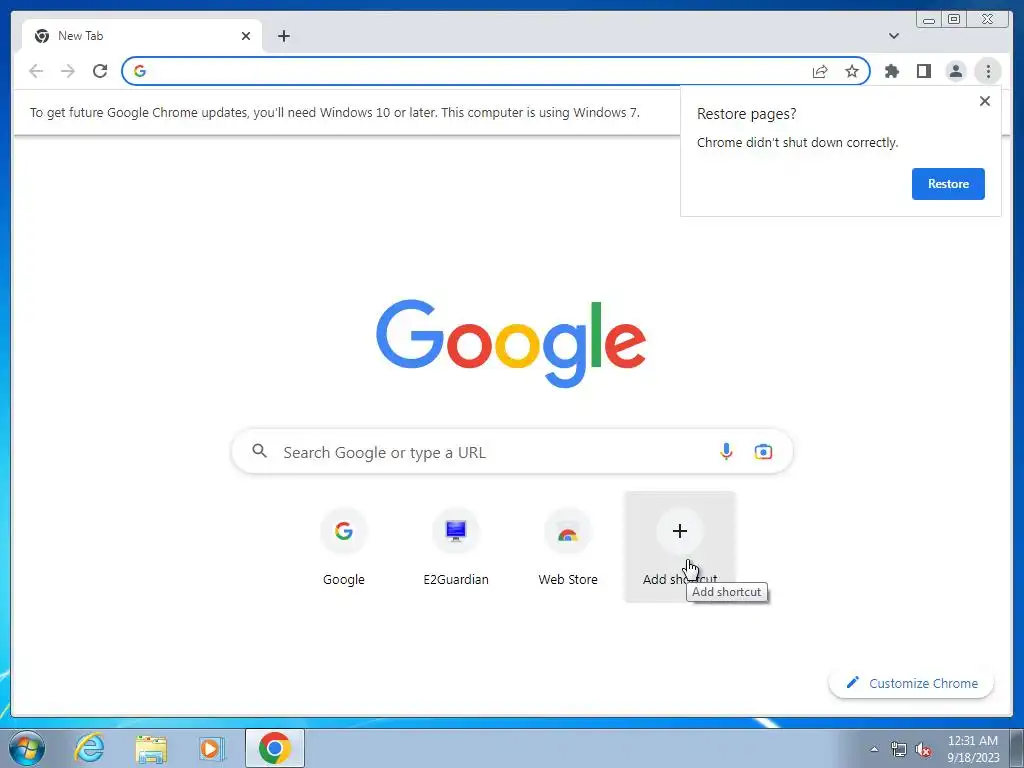Open the profile avatar icon
The height and width of the screenshot is (768, 1024).
tap(955, 71)
